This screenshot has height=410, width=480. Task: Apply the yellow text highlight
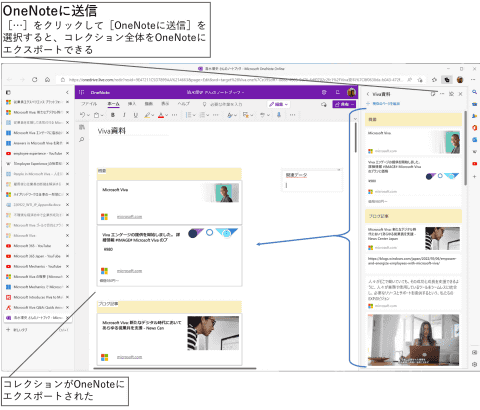pyautogui.click(x=147, y=115)
